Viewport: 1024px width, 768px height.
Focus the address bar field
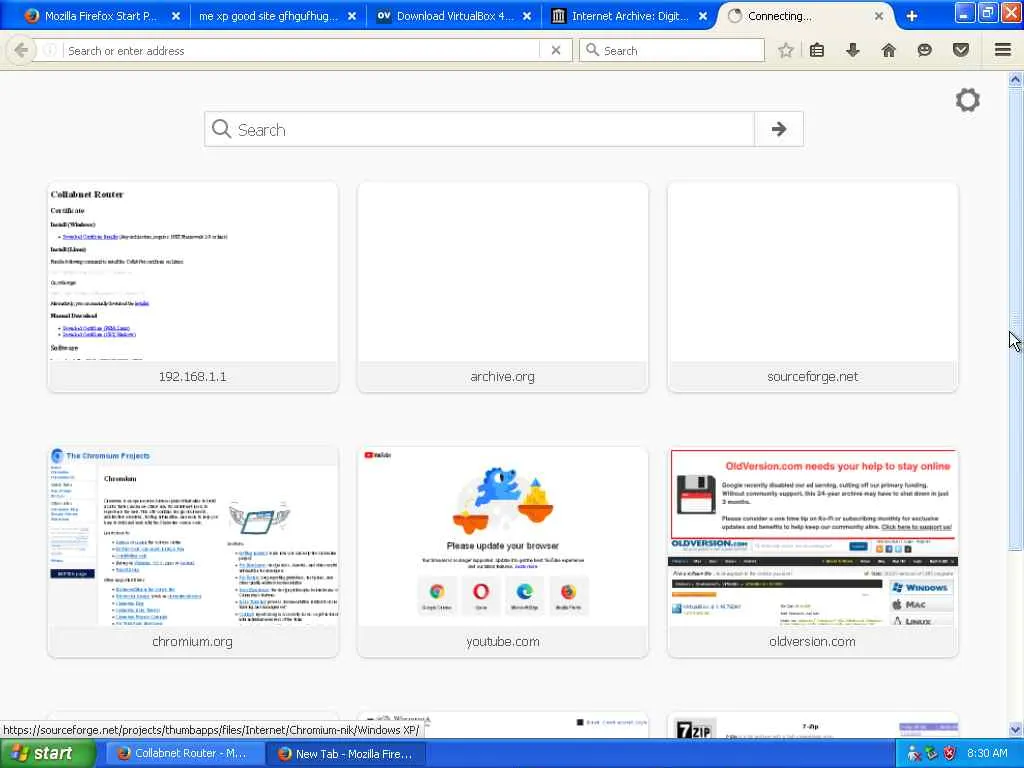click(x=300, y=50)
